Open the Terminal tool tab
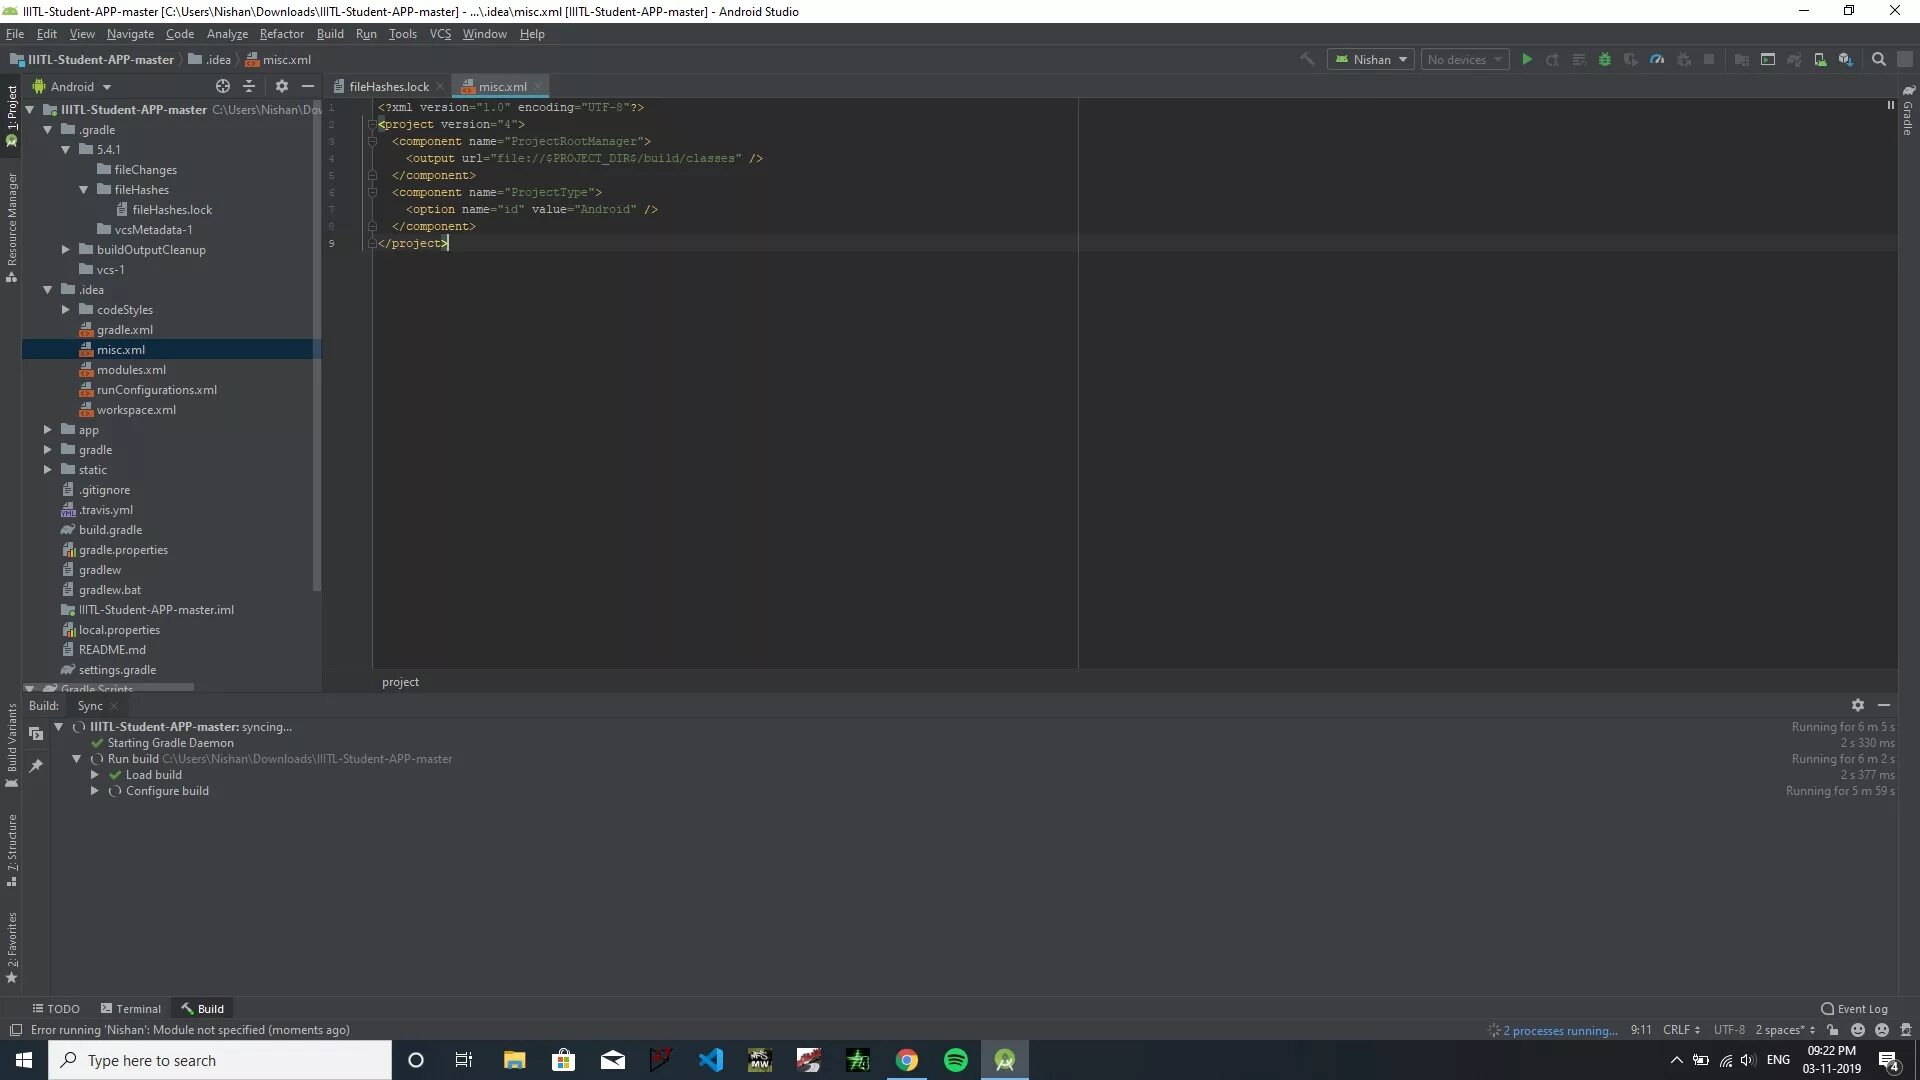Image resolution: width=1920 pixels, height=1080 pixels. tap(131, 1009)
